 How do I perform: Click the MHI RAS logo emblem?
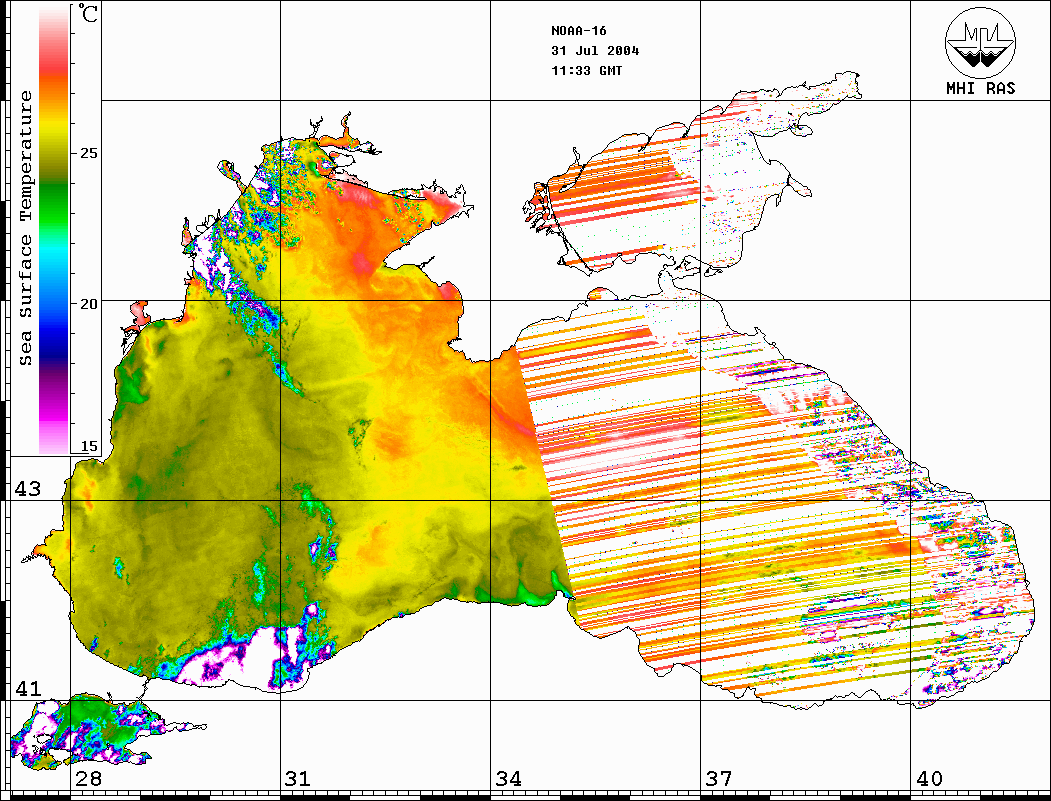(980, 42)
